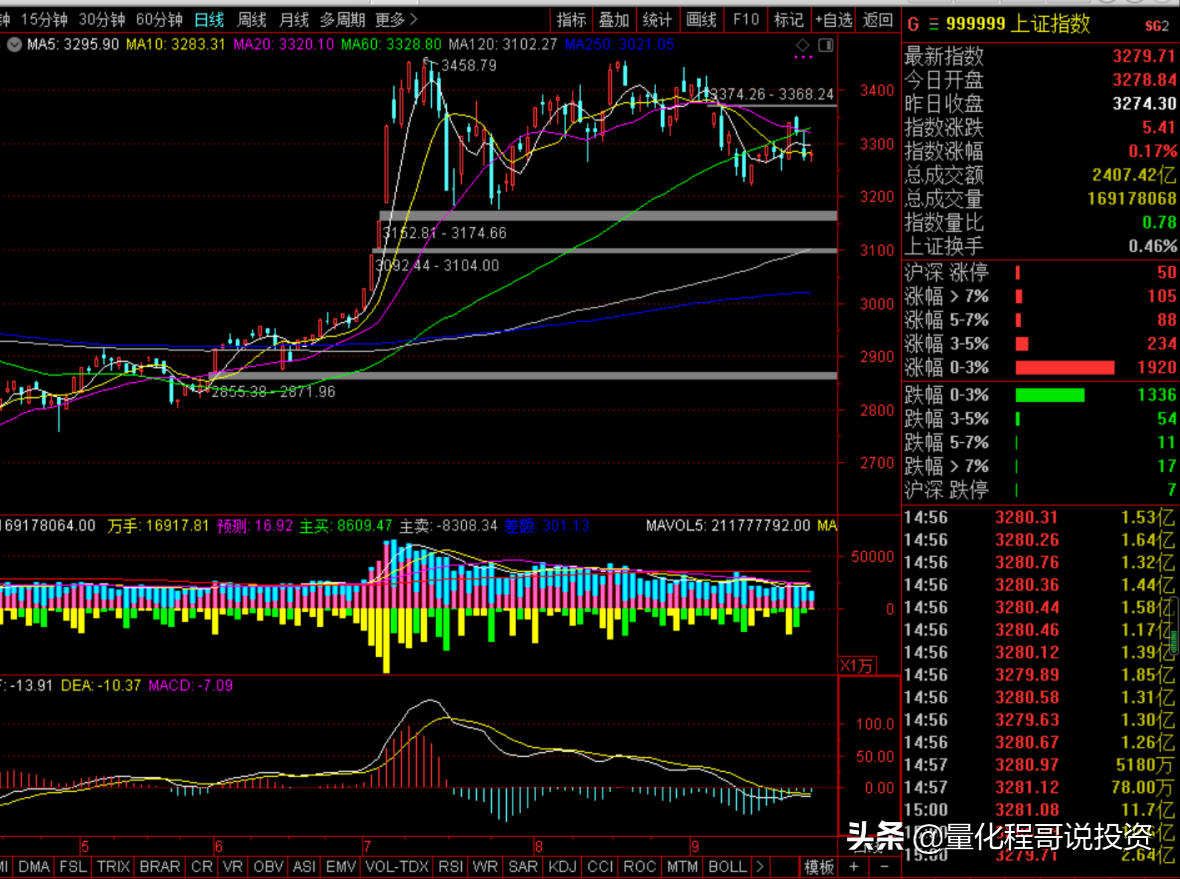Screen dimensions: 1180x879
Task: Click the 2855.38 - 2871.96 gap label
Action: [x=273, y=392]
